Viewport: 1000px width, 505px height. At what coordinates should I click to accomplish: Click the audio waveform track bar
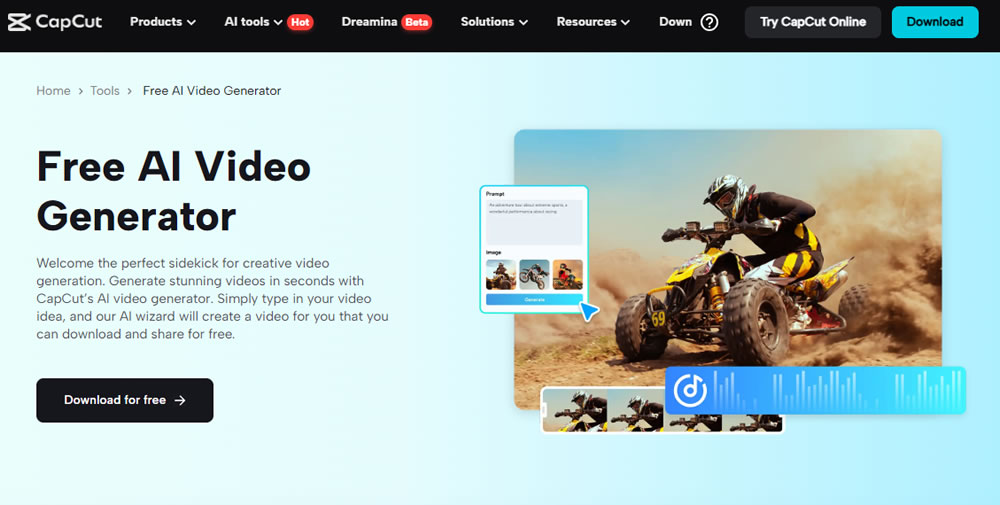(816, 390)
